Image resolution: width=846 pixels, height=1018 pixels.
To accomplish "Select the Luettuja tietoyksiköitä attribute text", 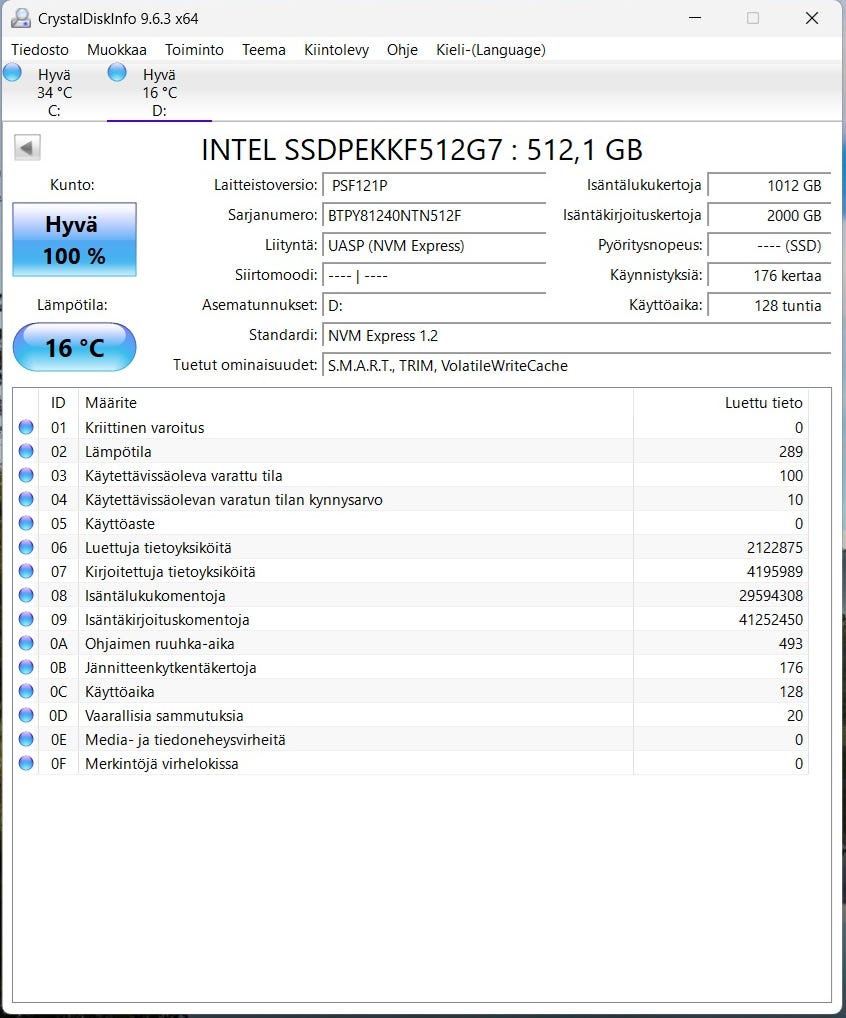I will 158,548.
